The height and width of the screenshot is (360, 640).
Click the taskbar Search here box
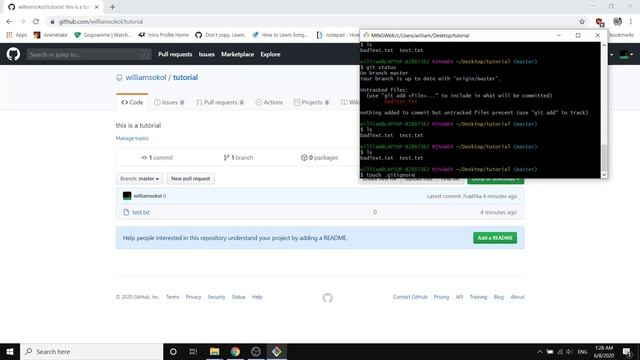pos(91,351)
